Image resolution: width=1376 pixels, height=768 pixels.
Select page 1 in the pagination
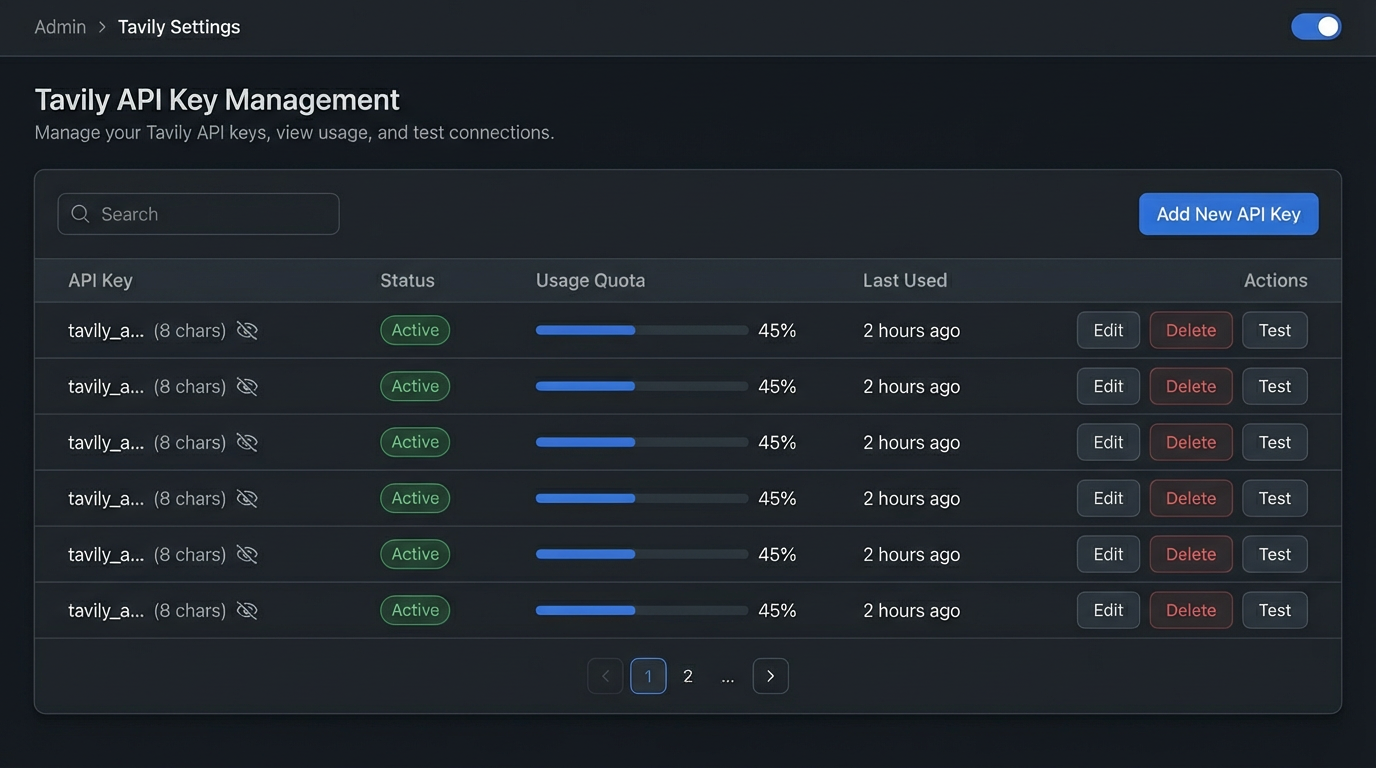pyautogui.click(x=648, y=676)
